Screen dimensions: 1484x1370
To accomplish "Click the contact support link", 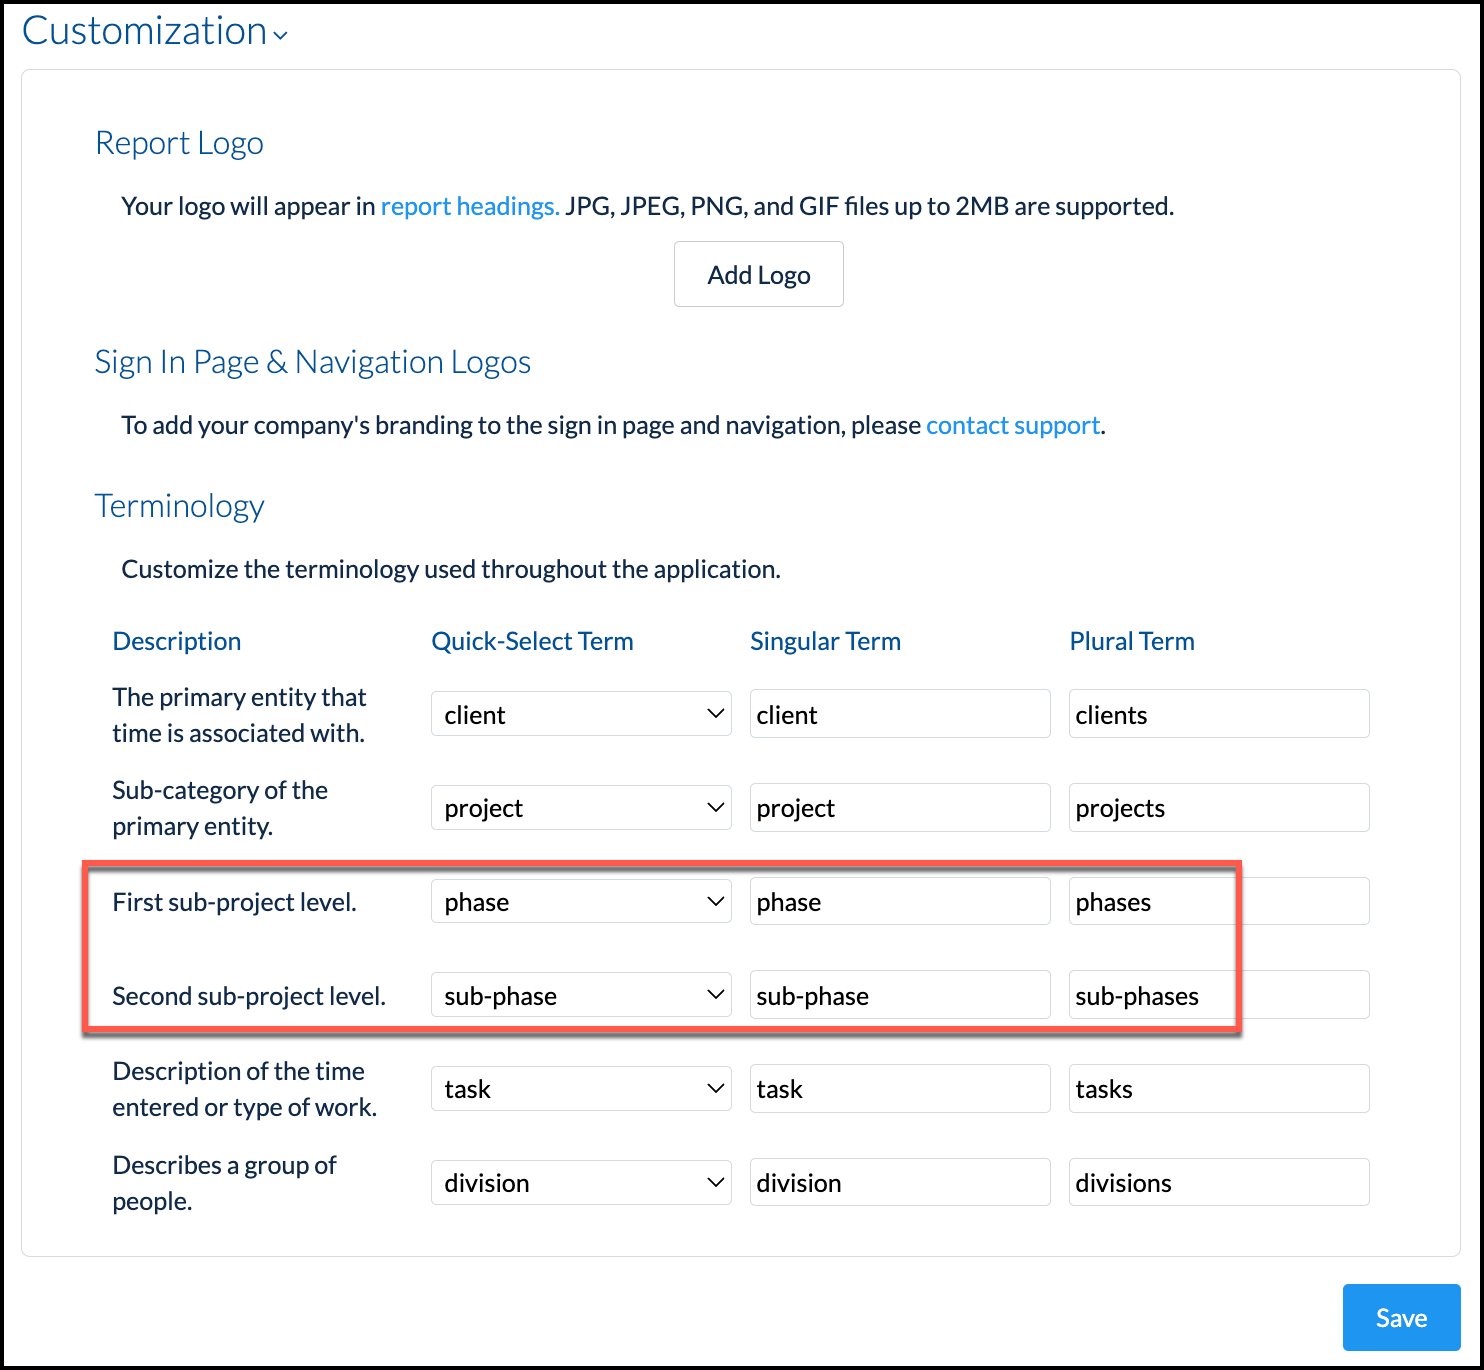I will coord(1012,425).
